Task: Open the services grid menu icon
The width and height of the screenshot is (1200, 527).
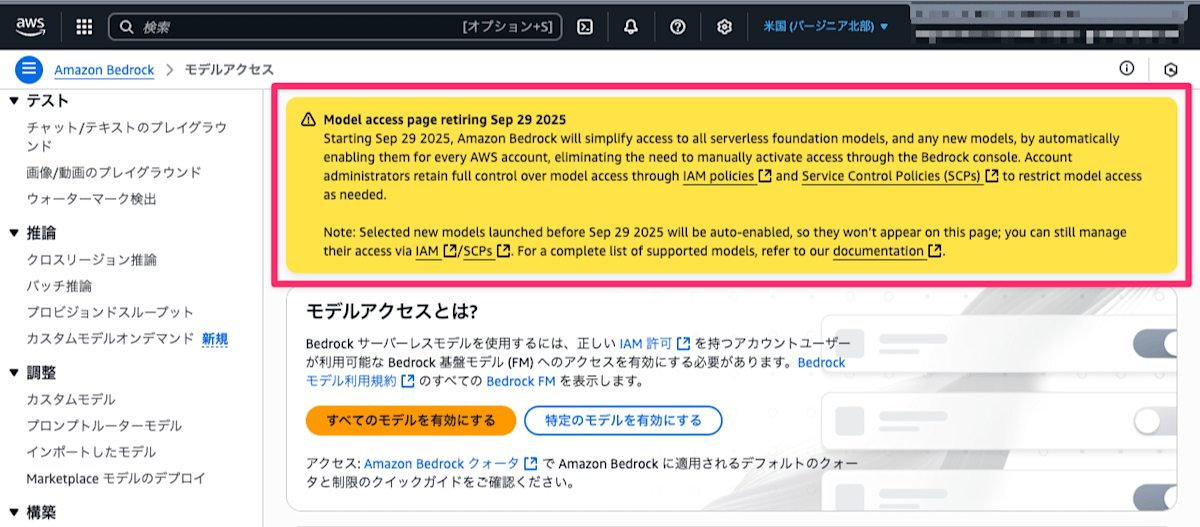Action: (84, 27)
